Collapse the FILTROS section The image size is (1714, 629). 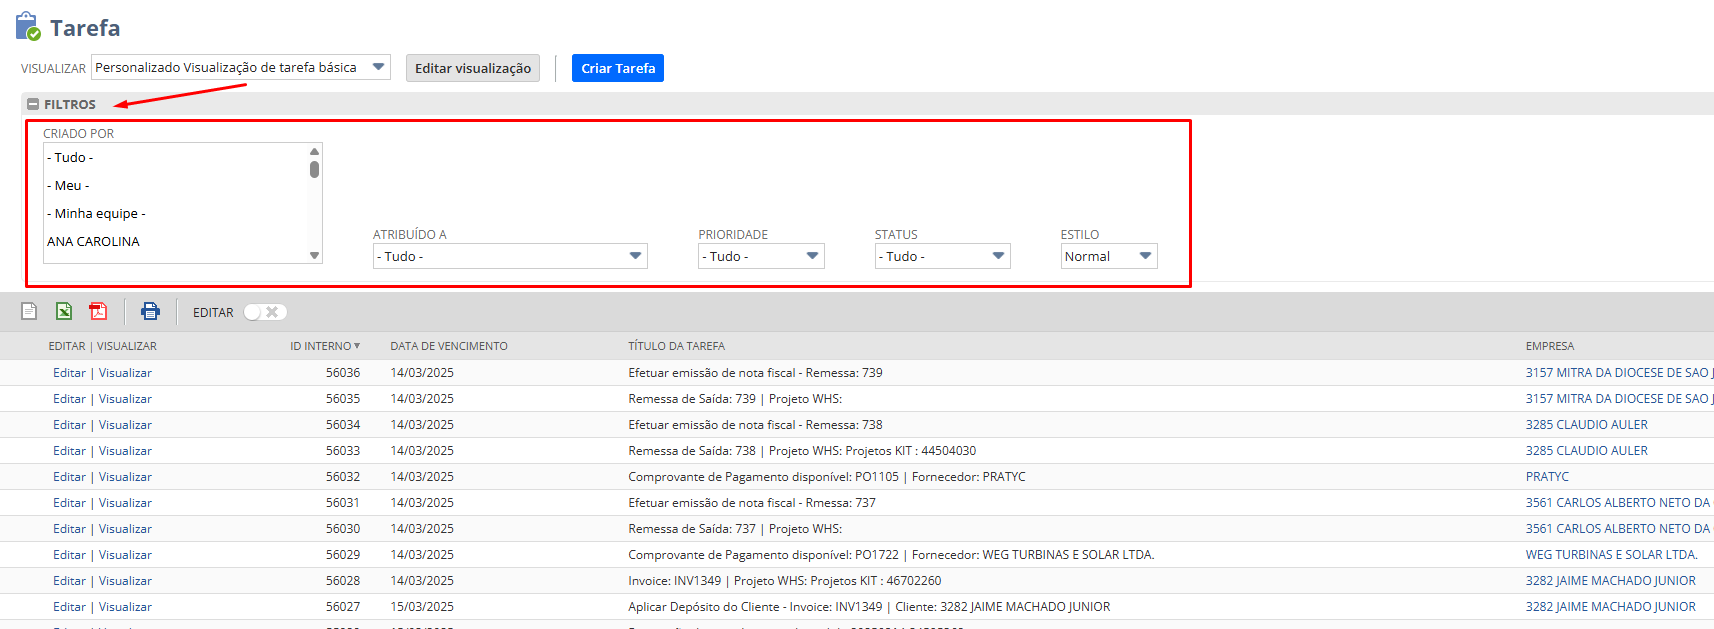pos(33,104)
